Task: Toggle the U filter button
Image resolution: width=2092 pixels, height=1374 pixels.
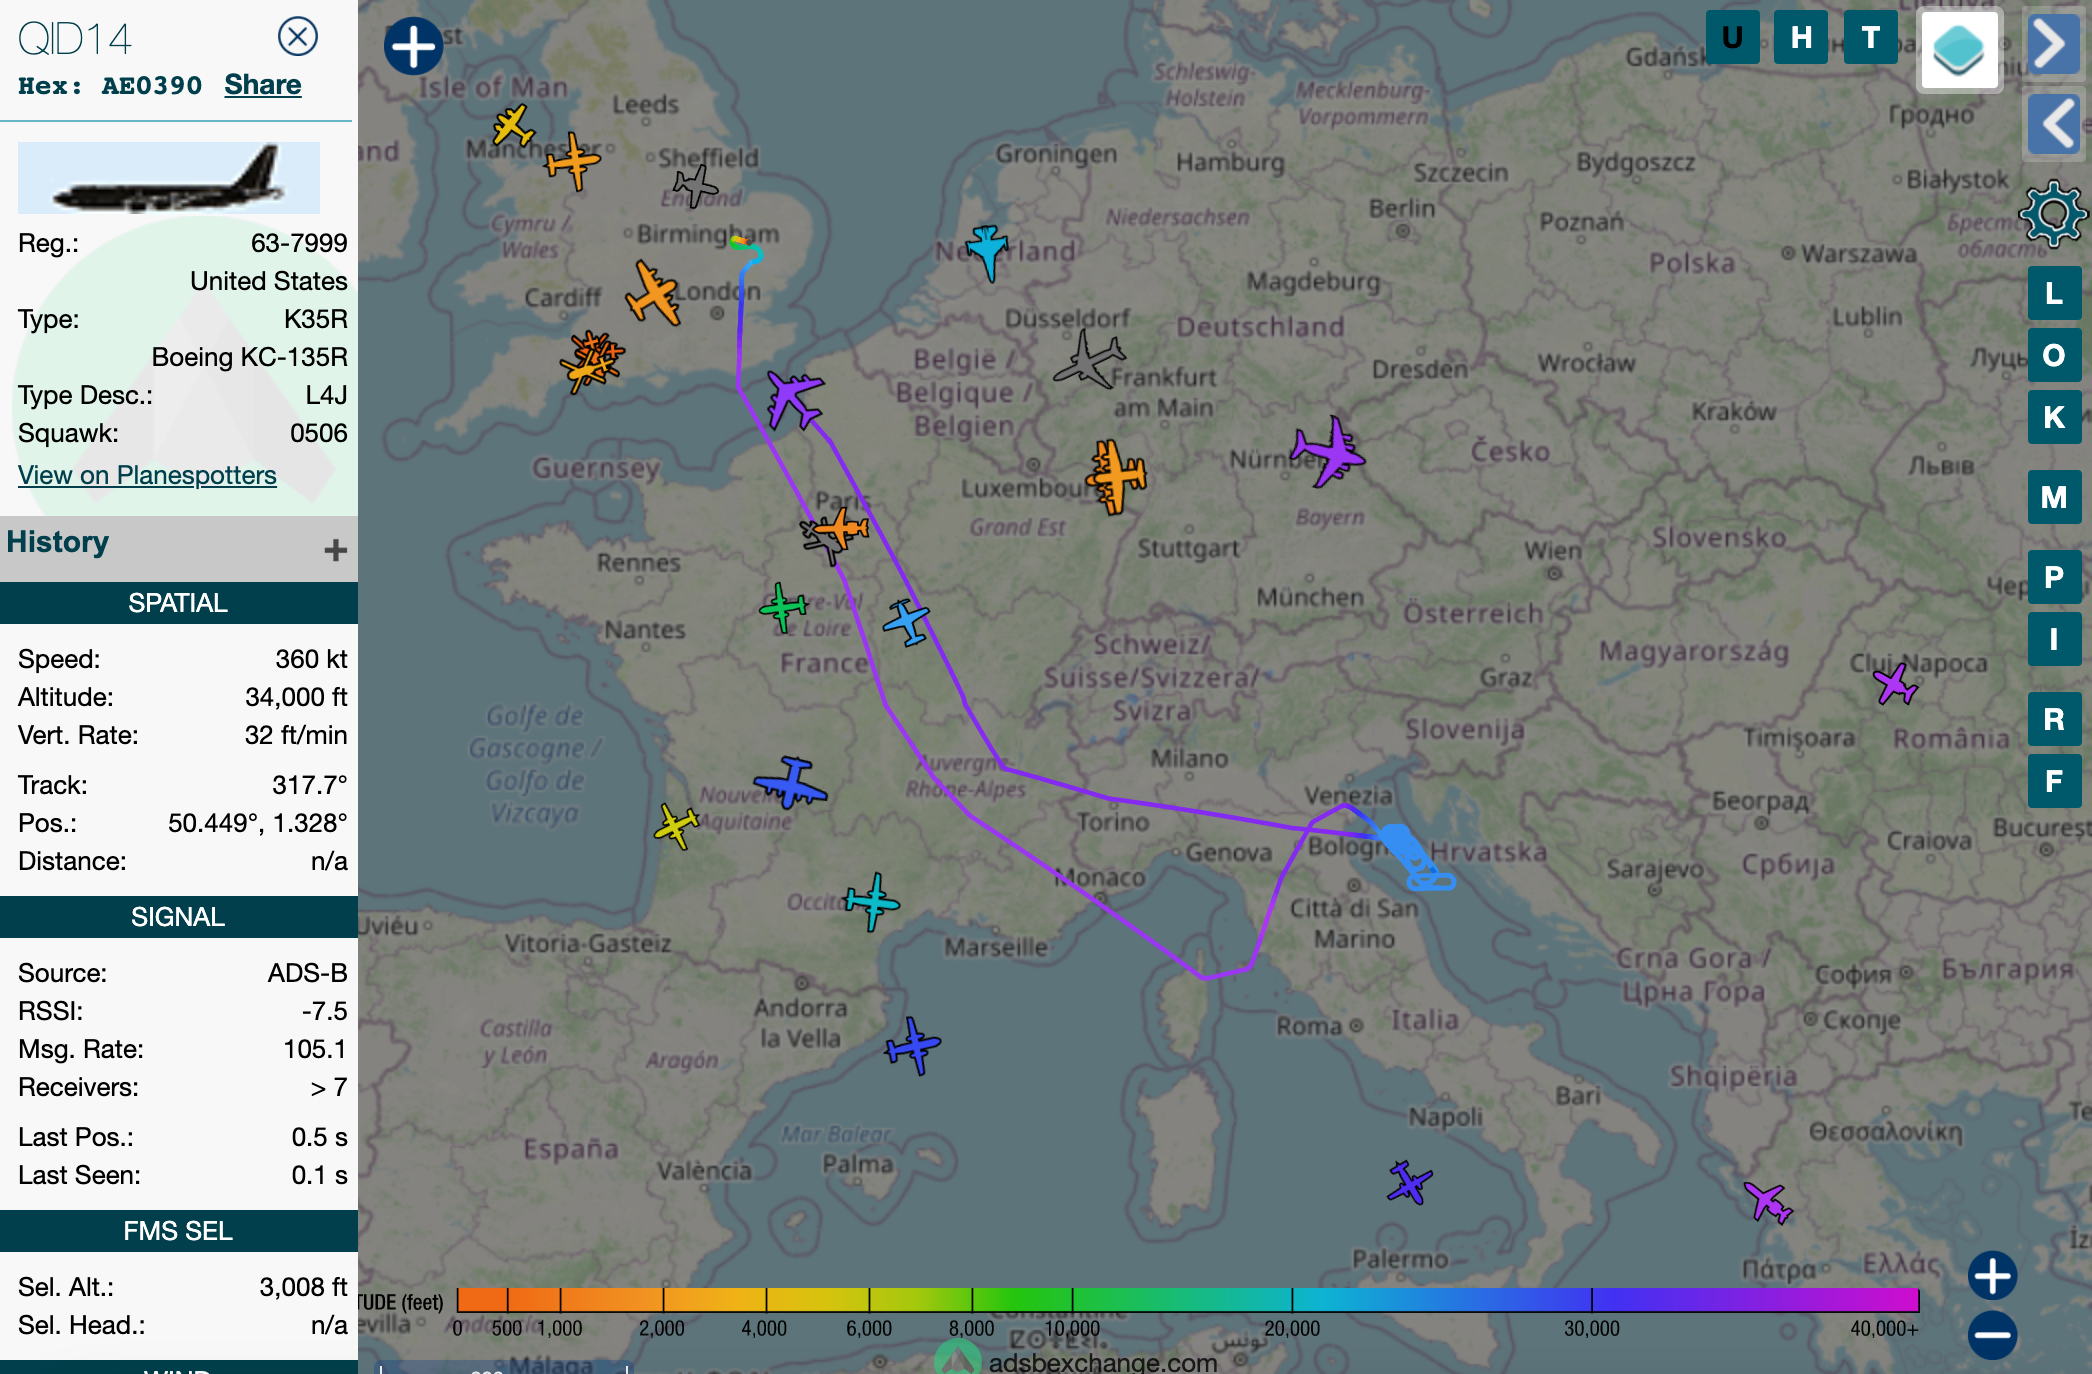Action: (x=1732, y=38)
